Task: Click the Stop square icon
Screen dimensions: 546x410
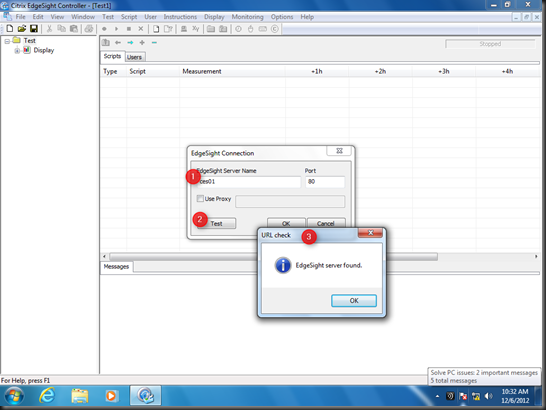Action: pos(128,29)
